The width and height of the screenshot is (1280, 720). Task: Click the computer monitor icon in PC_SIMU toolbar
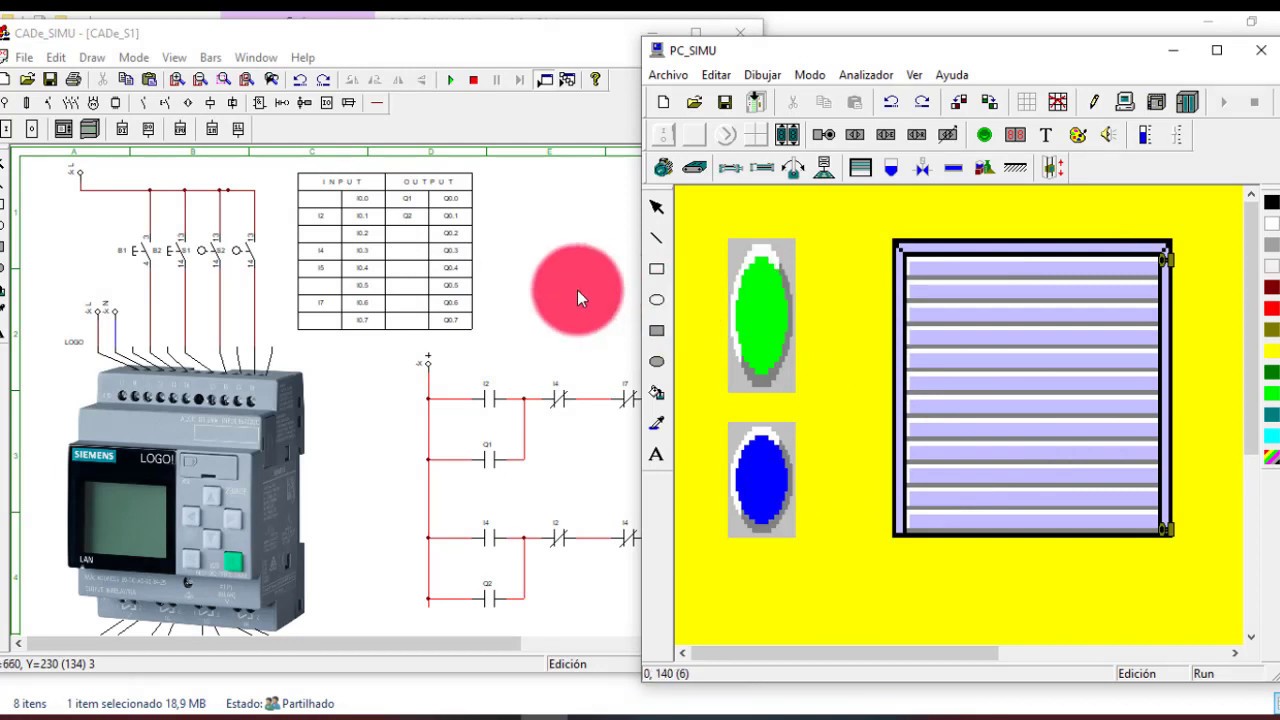point(1125,102)
